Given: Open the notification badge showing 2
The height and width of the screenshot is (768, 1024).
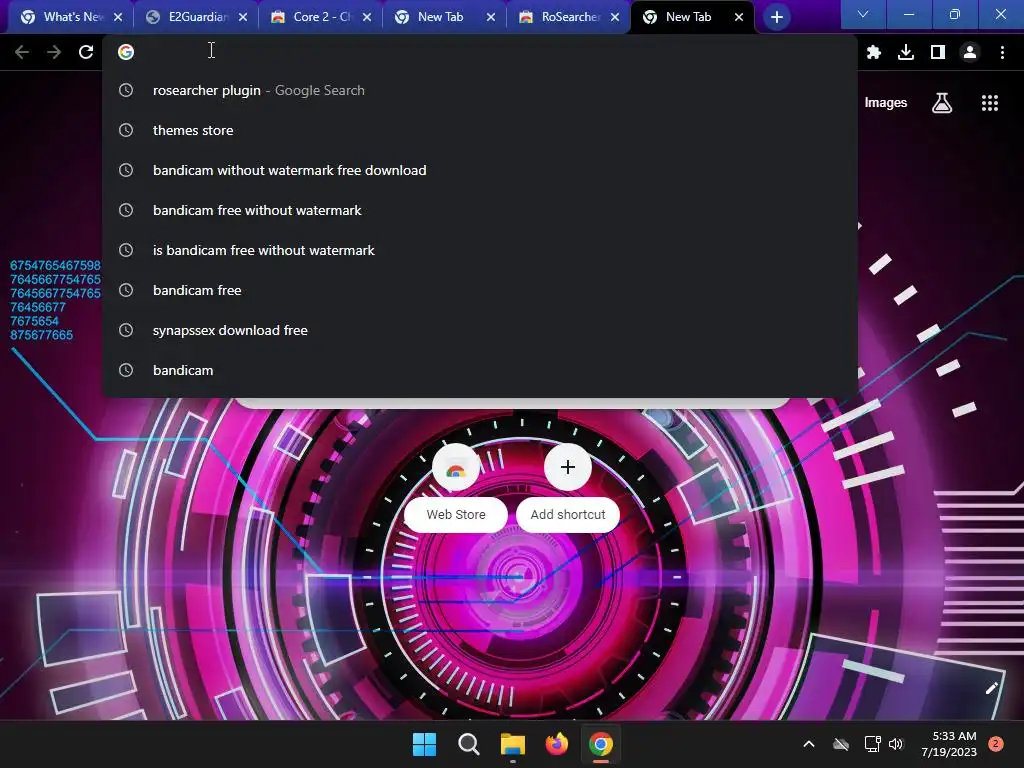Looking at the screenshot, I should coord(996,744).
